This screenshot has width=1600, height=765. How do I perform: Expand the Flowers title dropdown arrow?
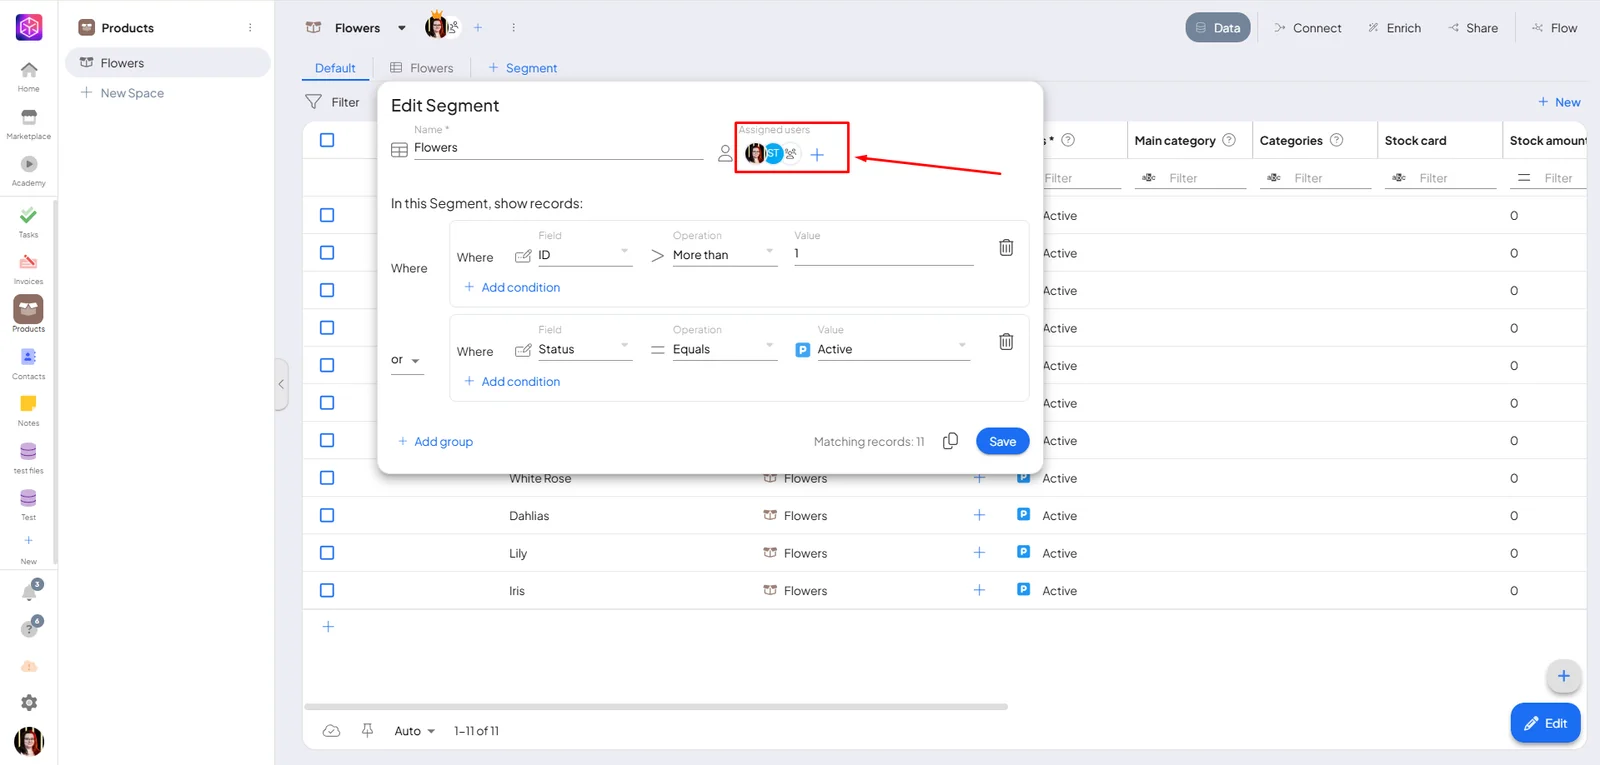(402, 28)
